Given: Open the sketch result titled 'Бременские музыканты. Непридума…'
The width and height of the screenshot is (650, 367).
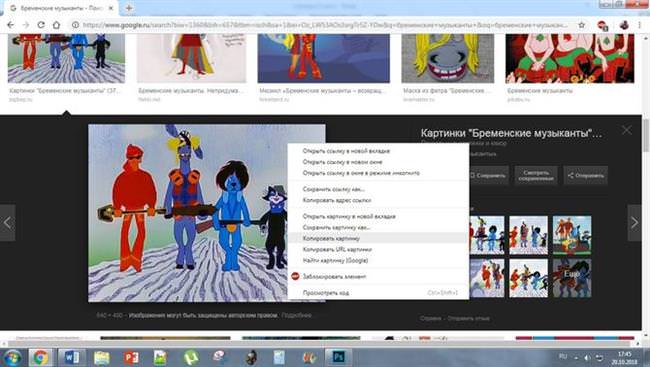Looking at the screenshot, I should tap(192, 58).
